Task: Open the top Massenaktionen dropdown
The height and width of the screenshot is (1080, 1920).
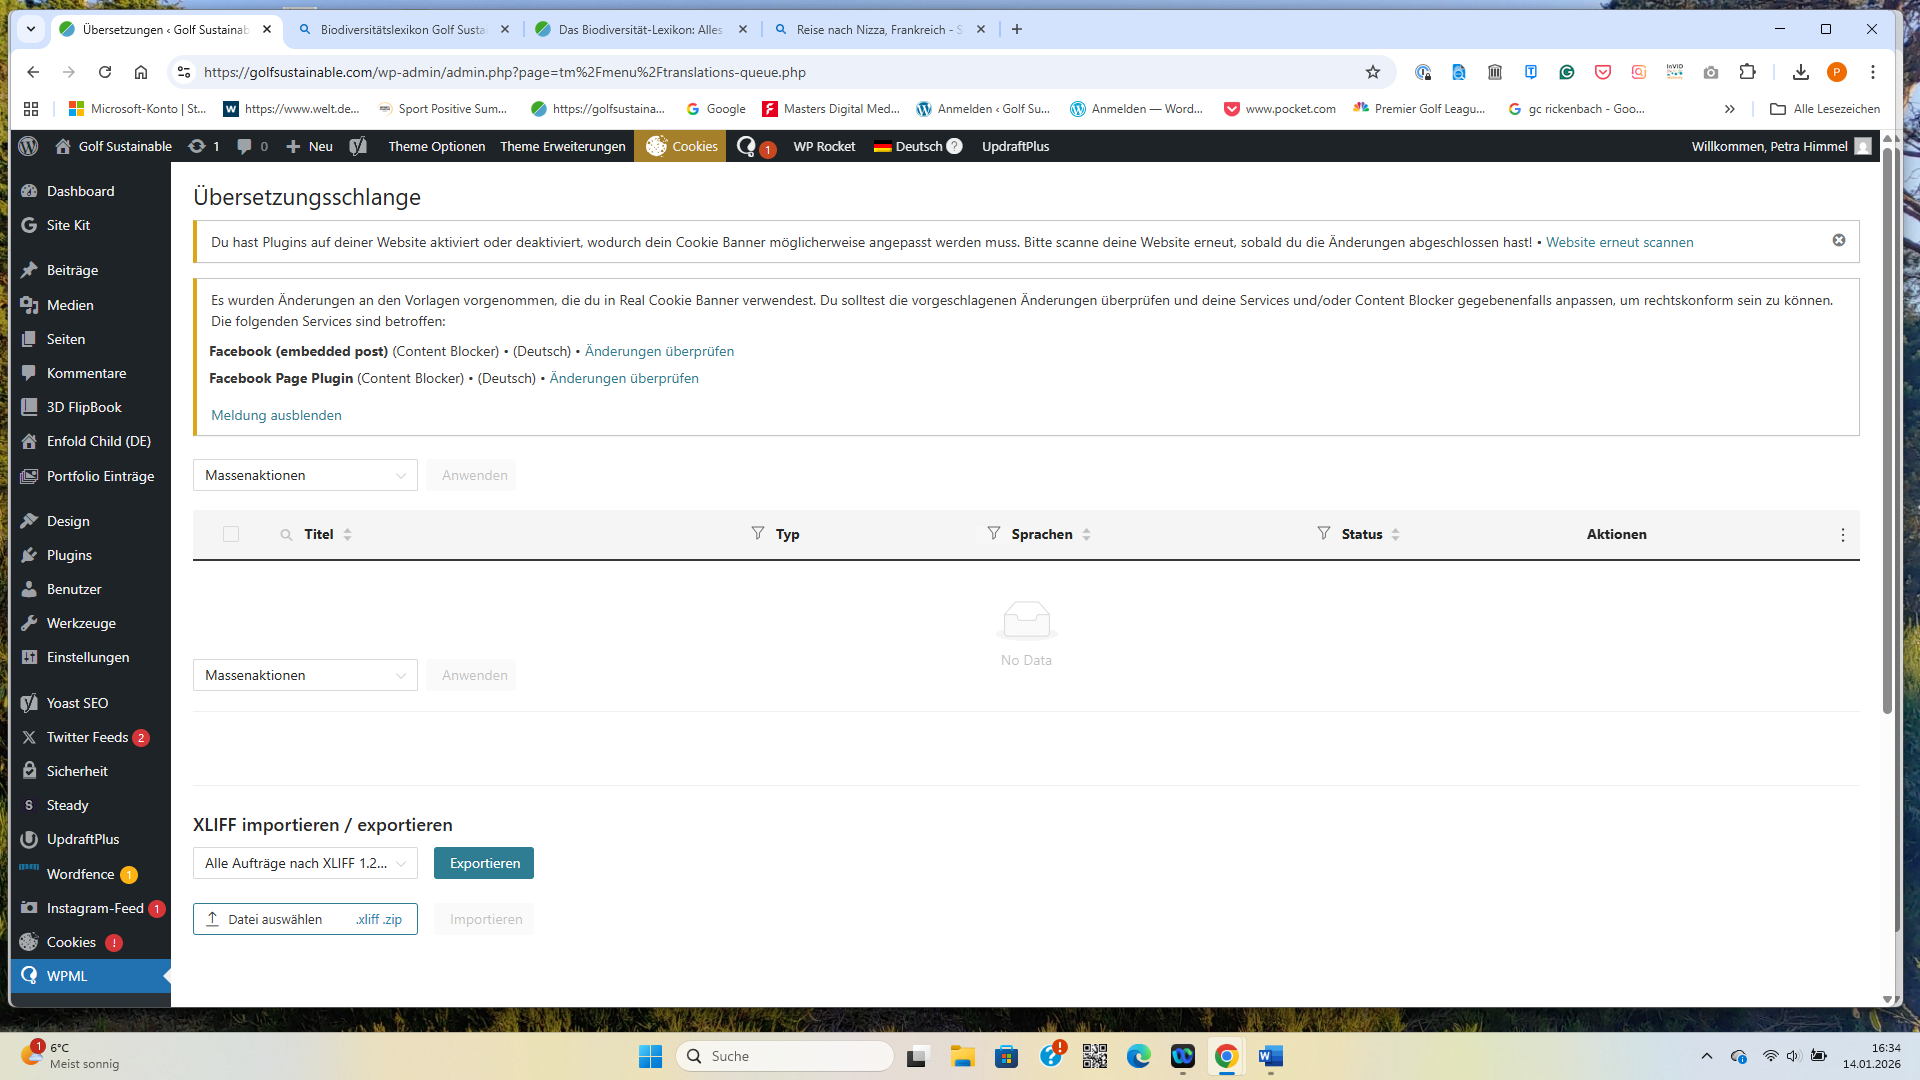Action: [305, 475]
